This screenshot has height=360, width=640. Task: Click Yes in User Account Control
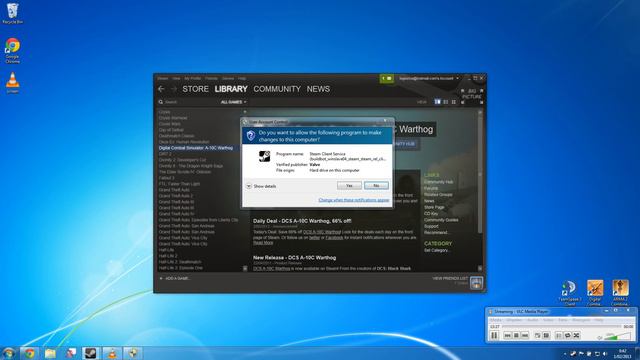click(349, 185)
